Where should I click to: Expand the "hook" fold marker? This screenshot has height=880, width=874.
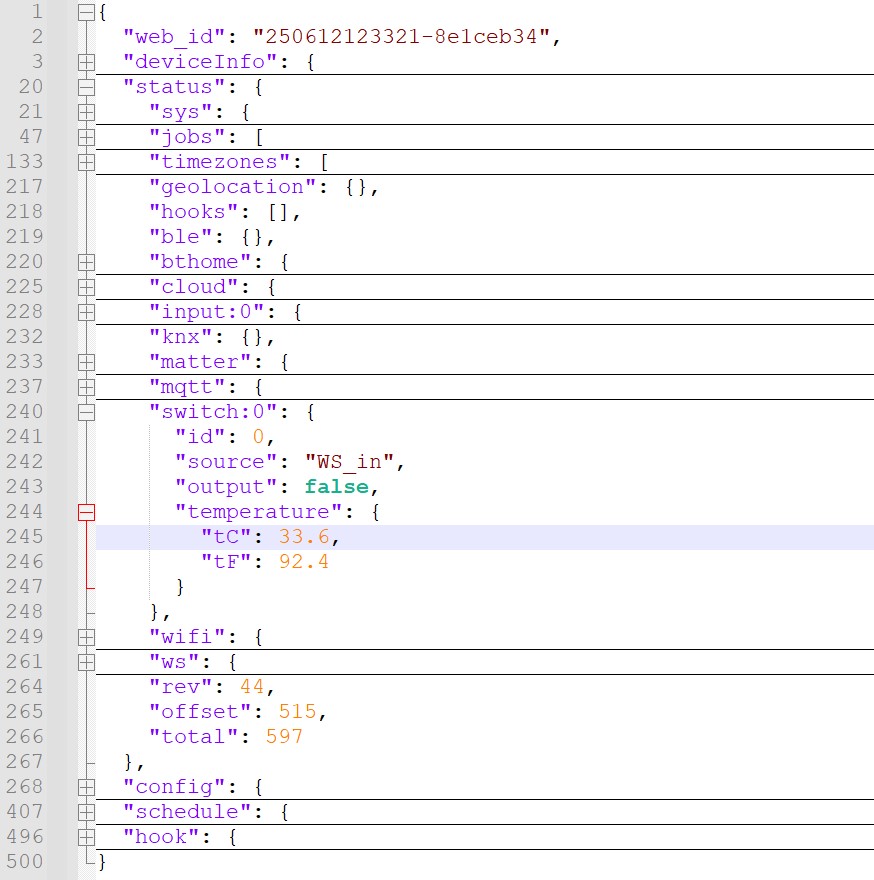[86, 837]
